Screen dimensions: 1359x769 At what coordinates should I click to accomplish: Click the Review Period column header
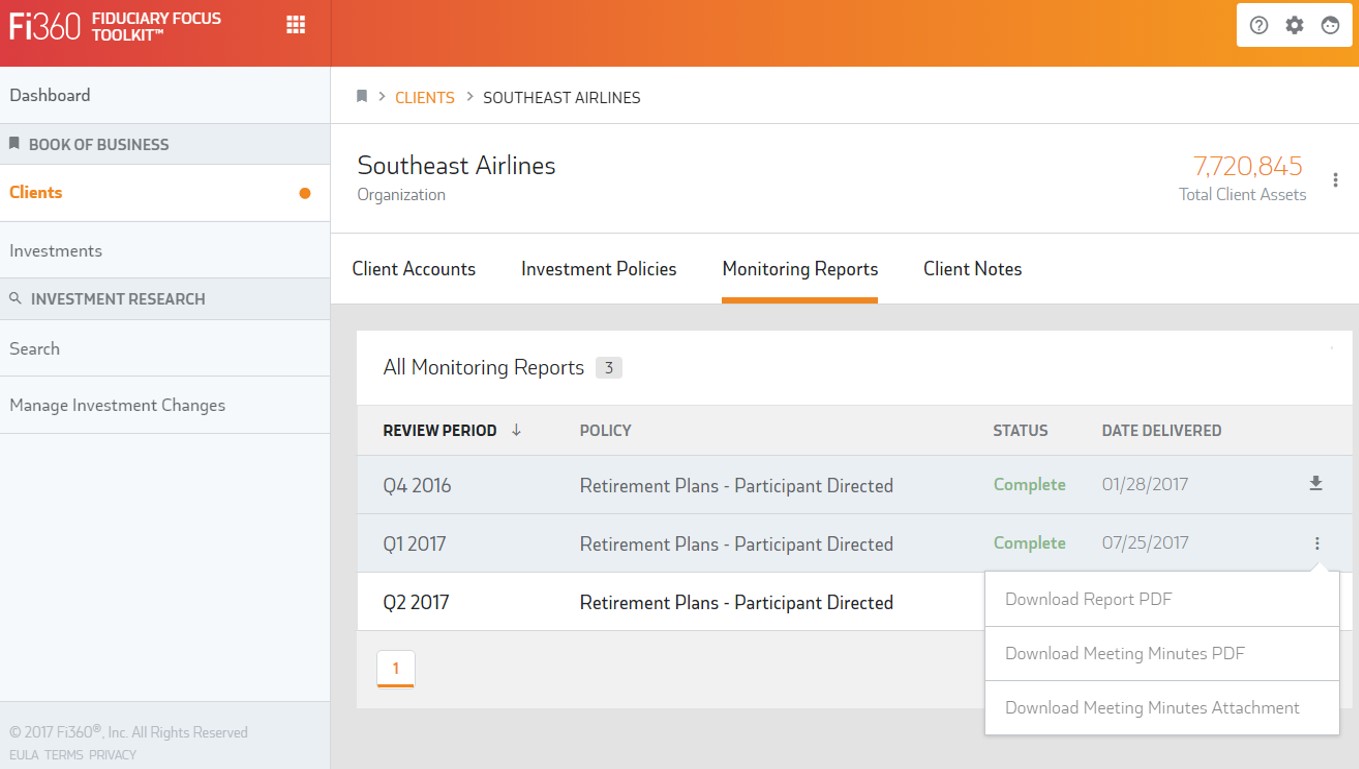tap(440, 430)
